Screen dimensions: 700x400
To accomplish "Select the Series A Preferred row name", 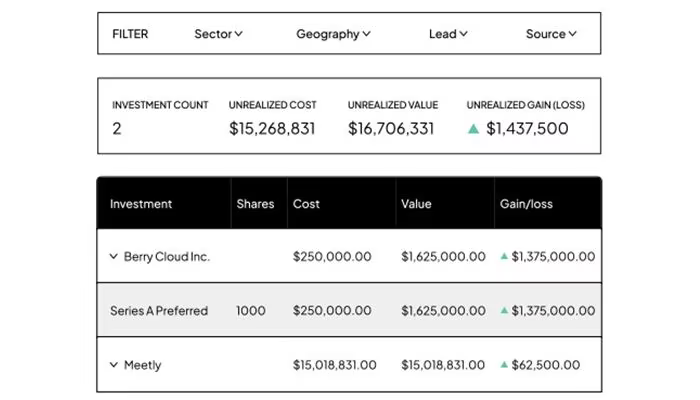I will [159, 311].
